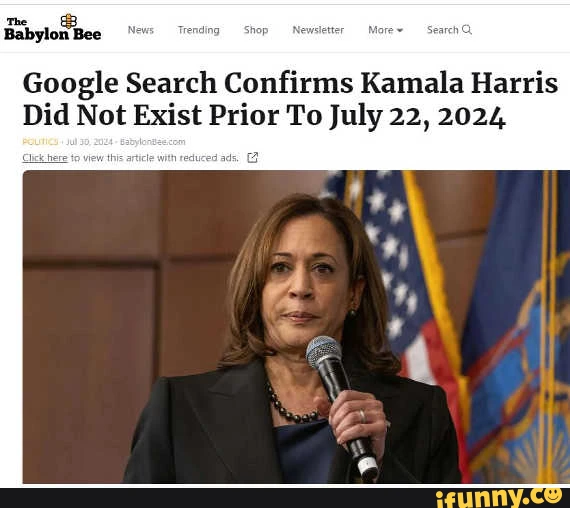Click the magnifying glass search icon
The height and width of the screenshot is (508, 570).
[467, 29]
